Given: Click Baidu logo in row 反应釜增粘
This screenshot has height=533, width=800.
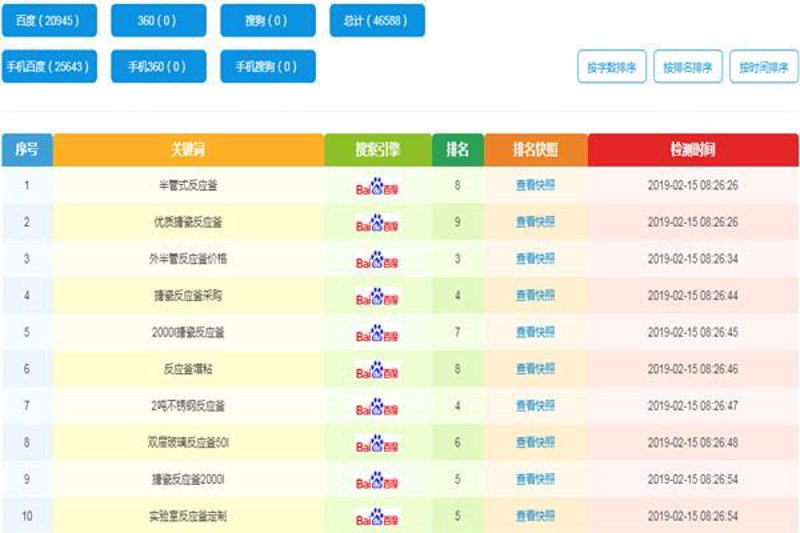Looking at the screenshot, I should 377,370.
